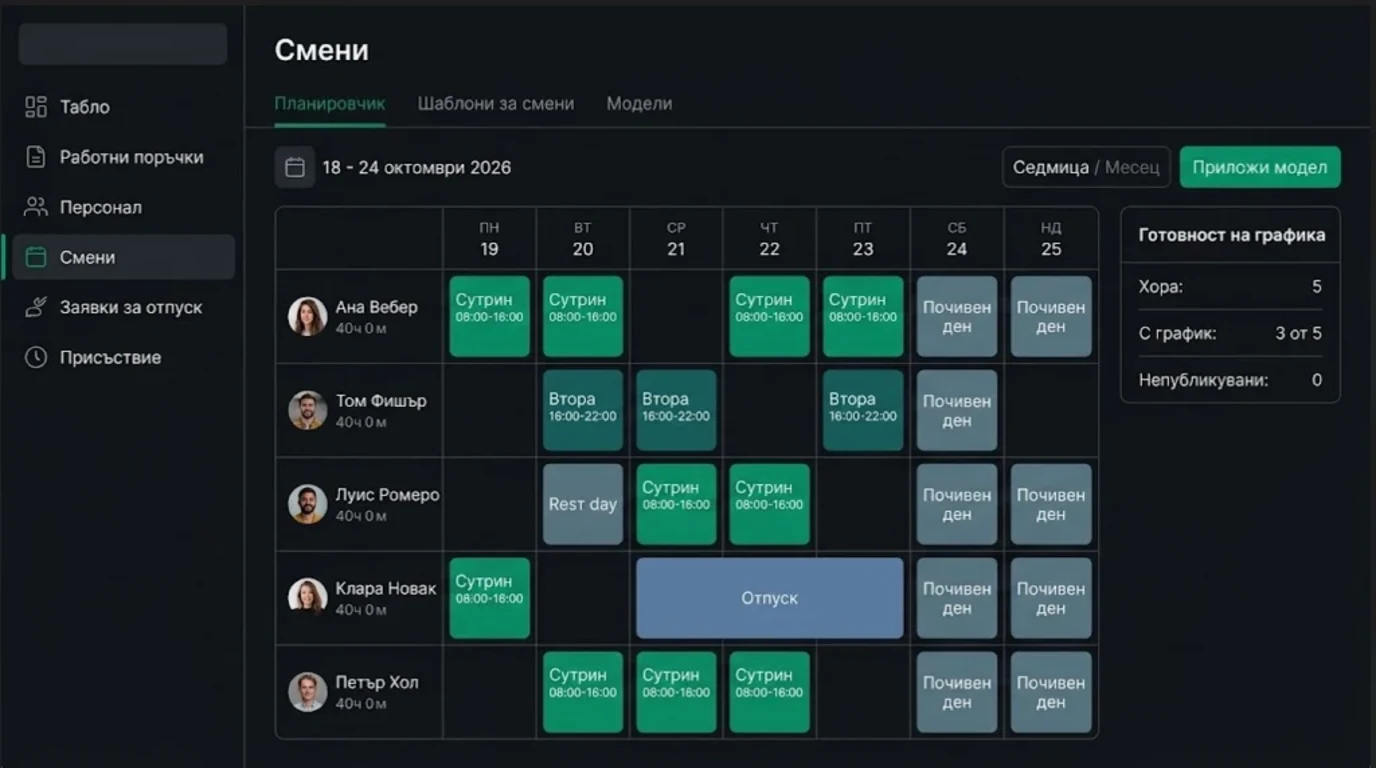The width and height of the screenshot is (1376, 768).
Task: Select Клара Новак's avatar
Action: click(x=307, y=598)
